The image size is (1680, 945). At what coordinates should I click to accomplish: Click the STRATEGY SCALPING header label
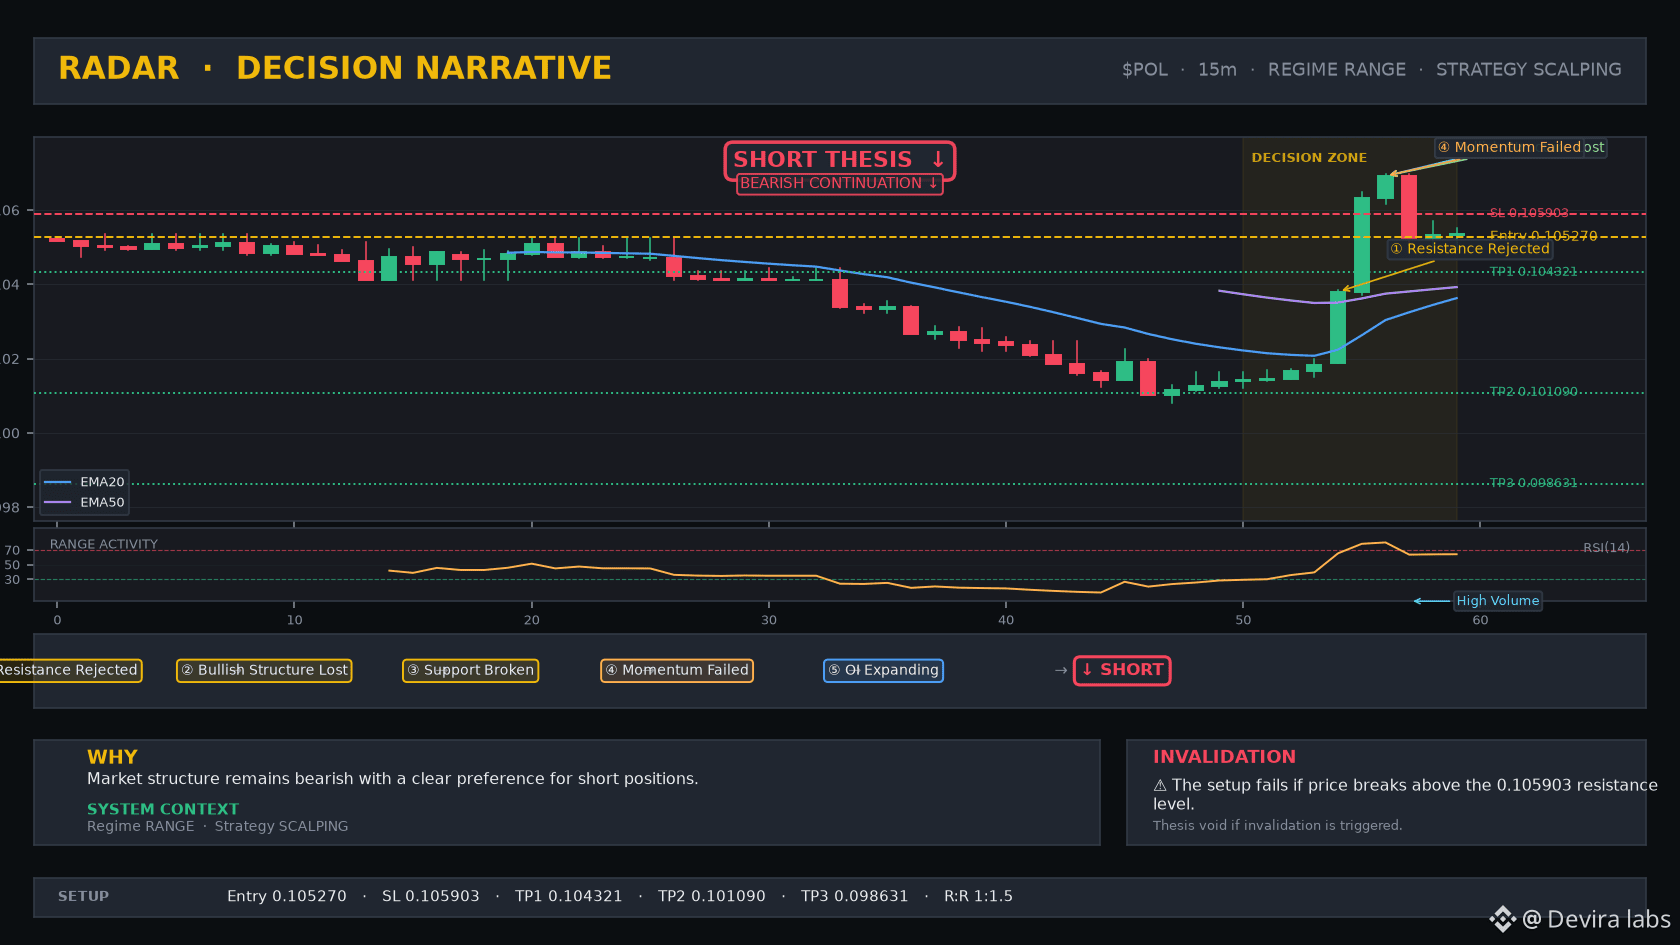[x=1528, y=70]
